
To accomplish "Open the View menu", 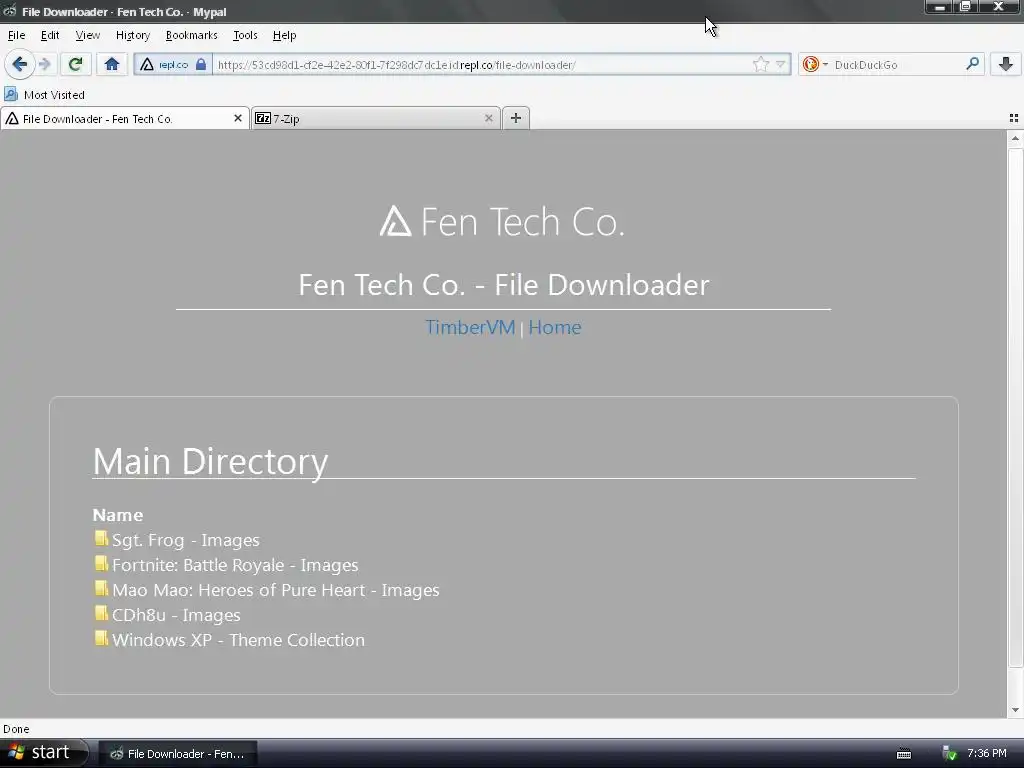I will point(88,35).
